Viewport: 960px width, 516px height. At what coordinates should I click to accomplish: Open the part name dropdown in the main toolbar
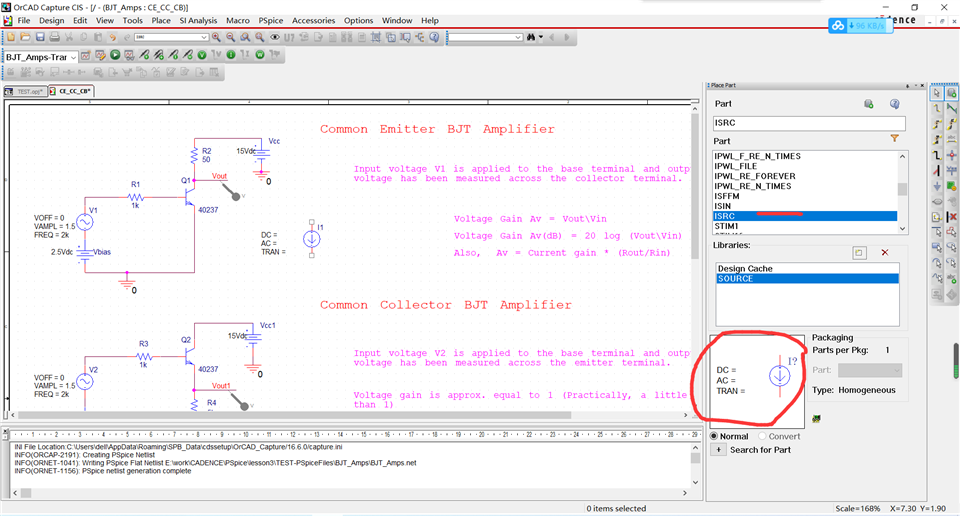point(204,37)
